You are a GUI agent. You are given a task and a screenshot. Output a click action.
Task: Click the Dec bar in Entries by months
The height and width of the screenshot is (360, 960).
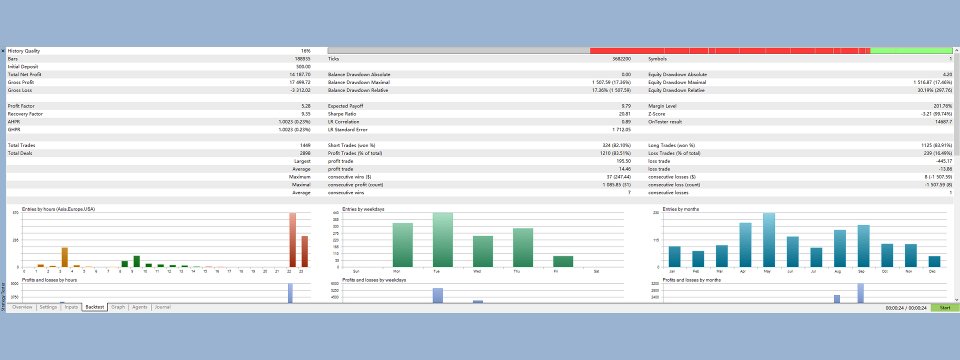934,261
